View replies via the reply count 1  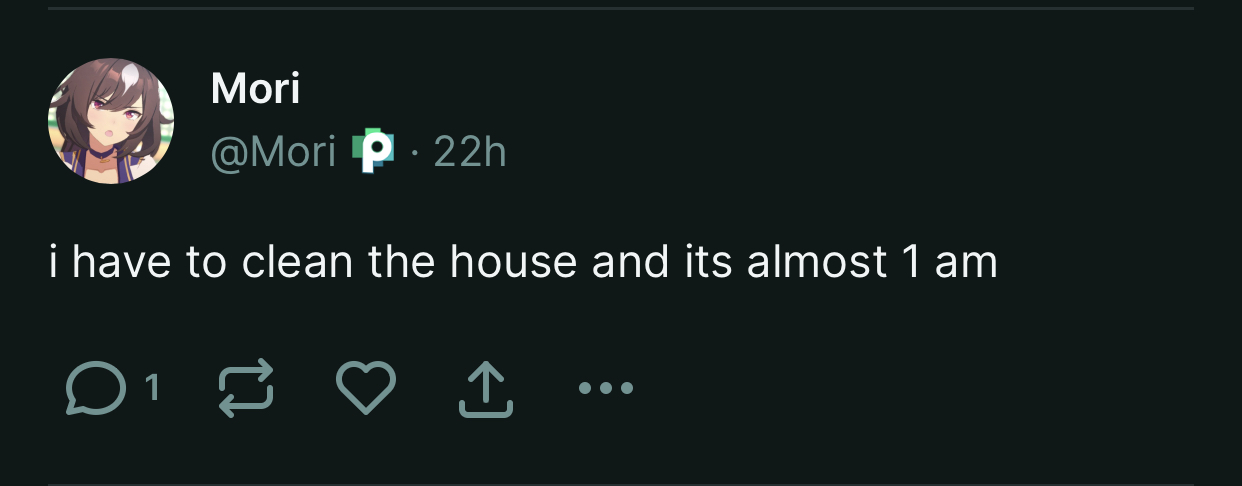[151, 387]
